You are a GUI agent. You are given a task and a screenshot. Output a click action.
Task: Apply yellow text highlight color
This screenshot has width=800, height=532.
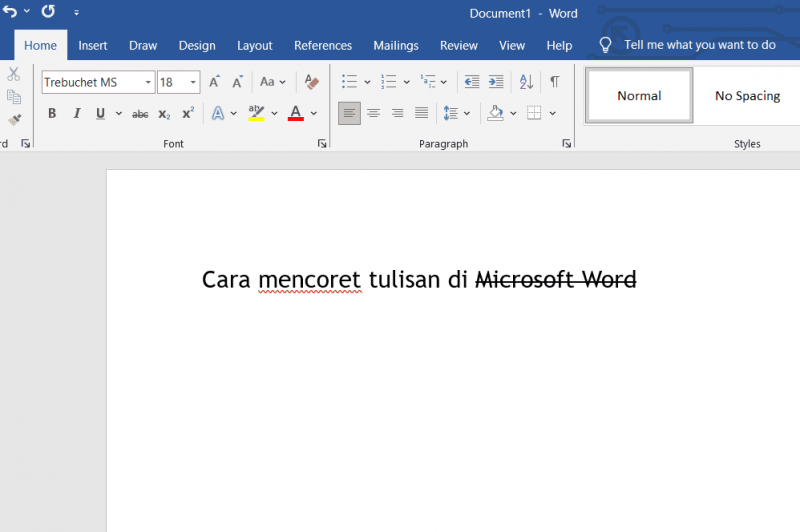click(256, 113)
